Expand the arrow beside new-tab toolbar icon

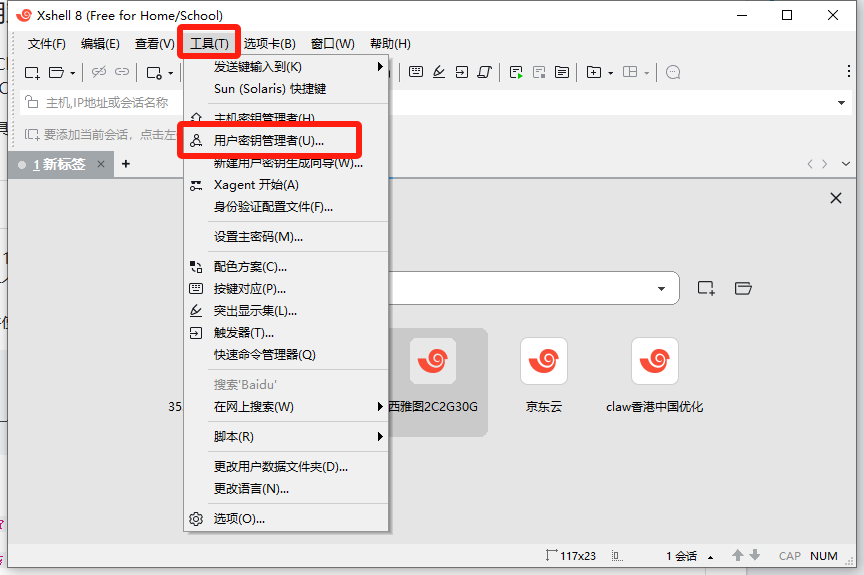611,73
